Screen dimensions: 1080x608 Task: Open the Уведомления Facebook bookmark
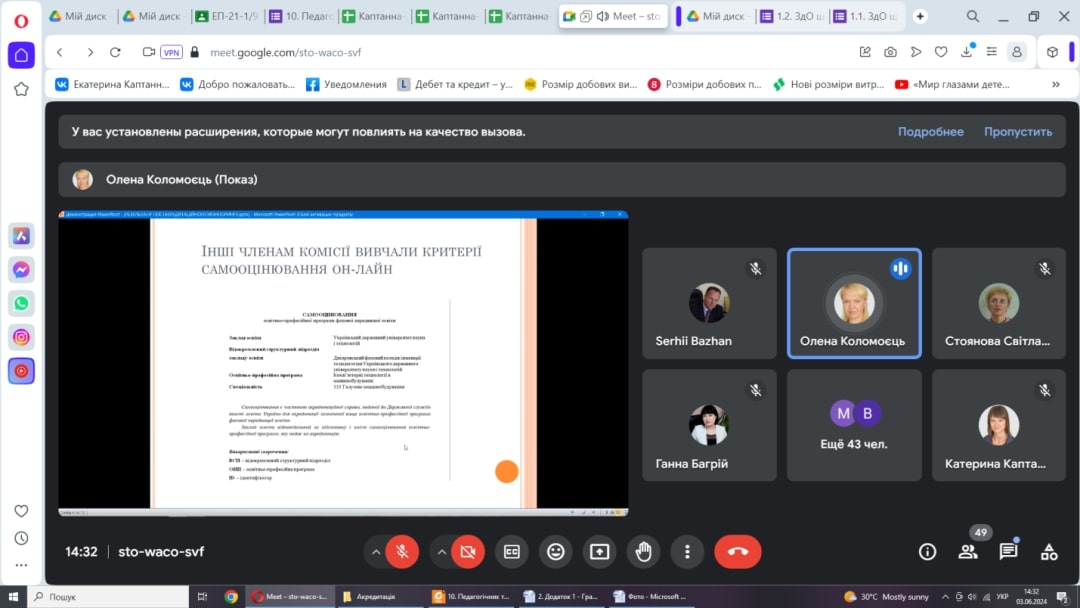pos(346,84)
